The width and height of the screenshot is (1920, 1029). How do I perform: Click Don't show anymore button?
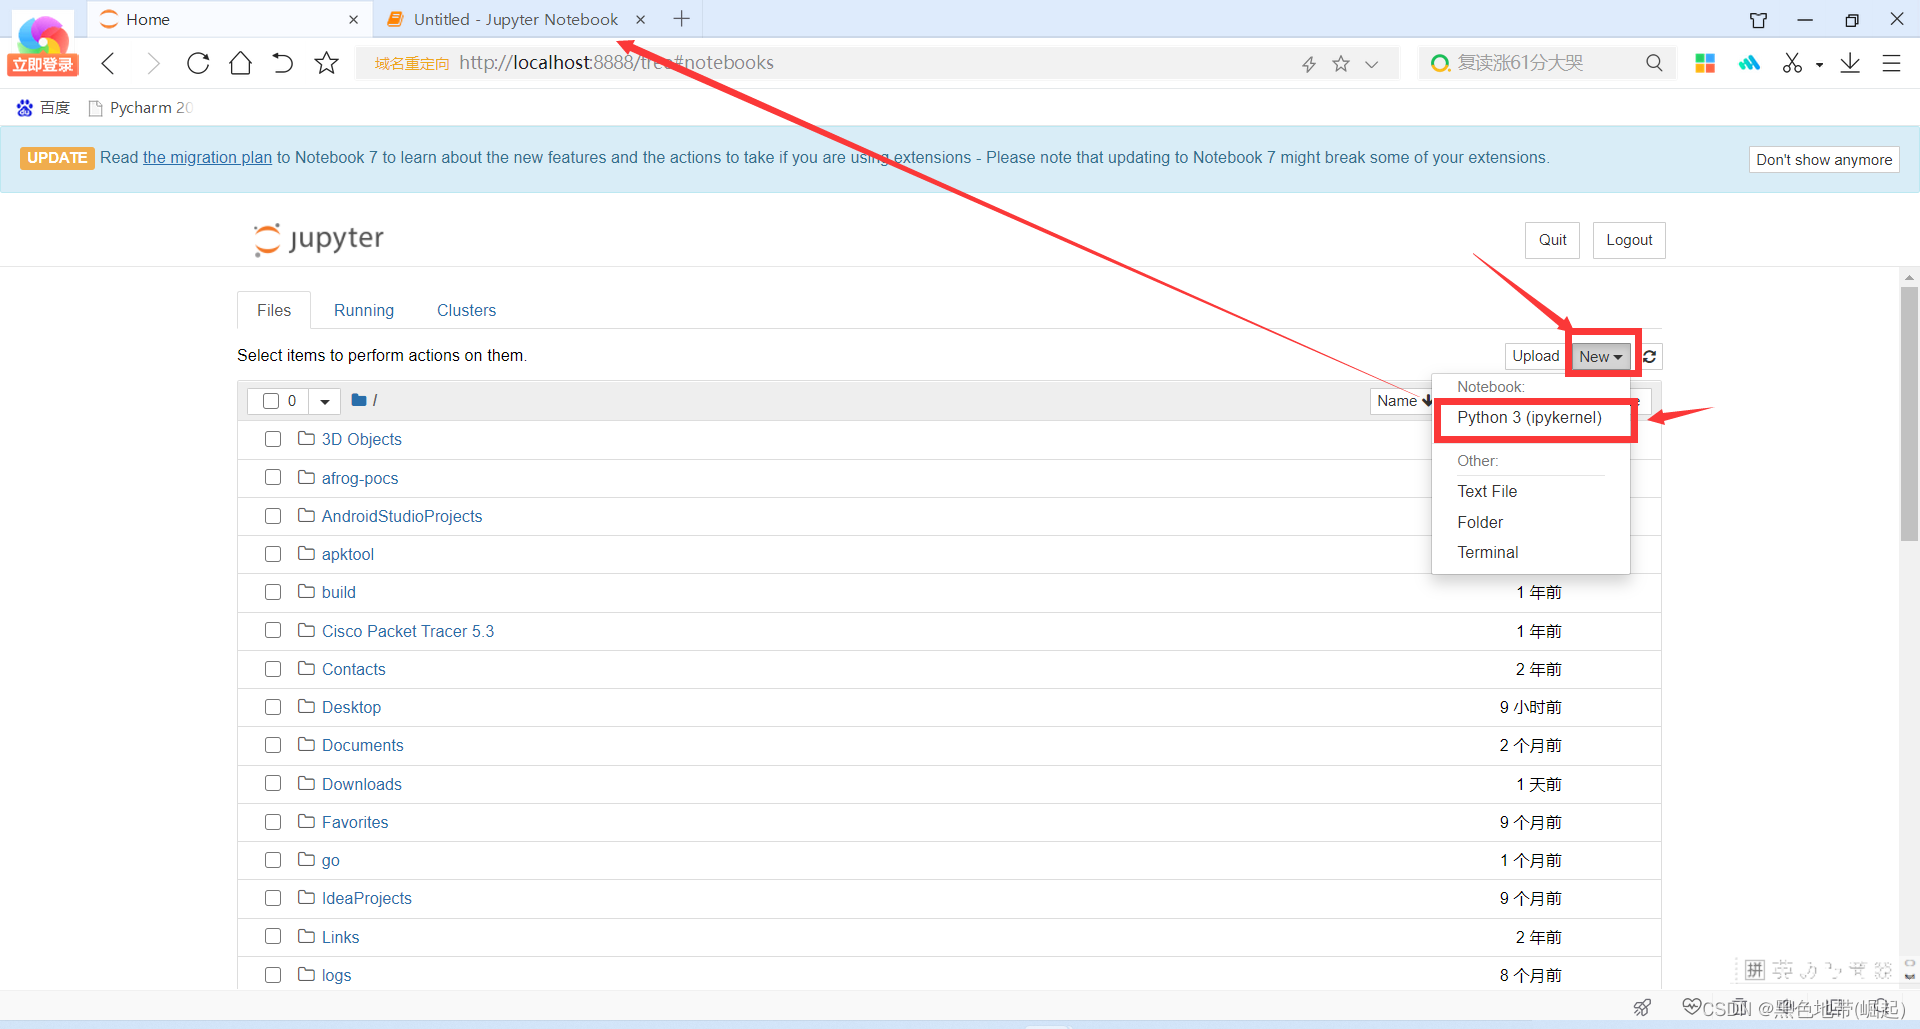[x=1823, y=160]
